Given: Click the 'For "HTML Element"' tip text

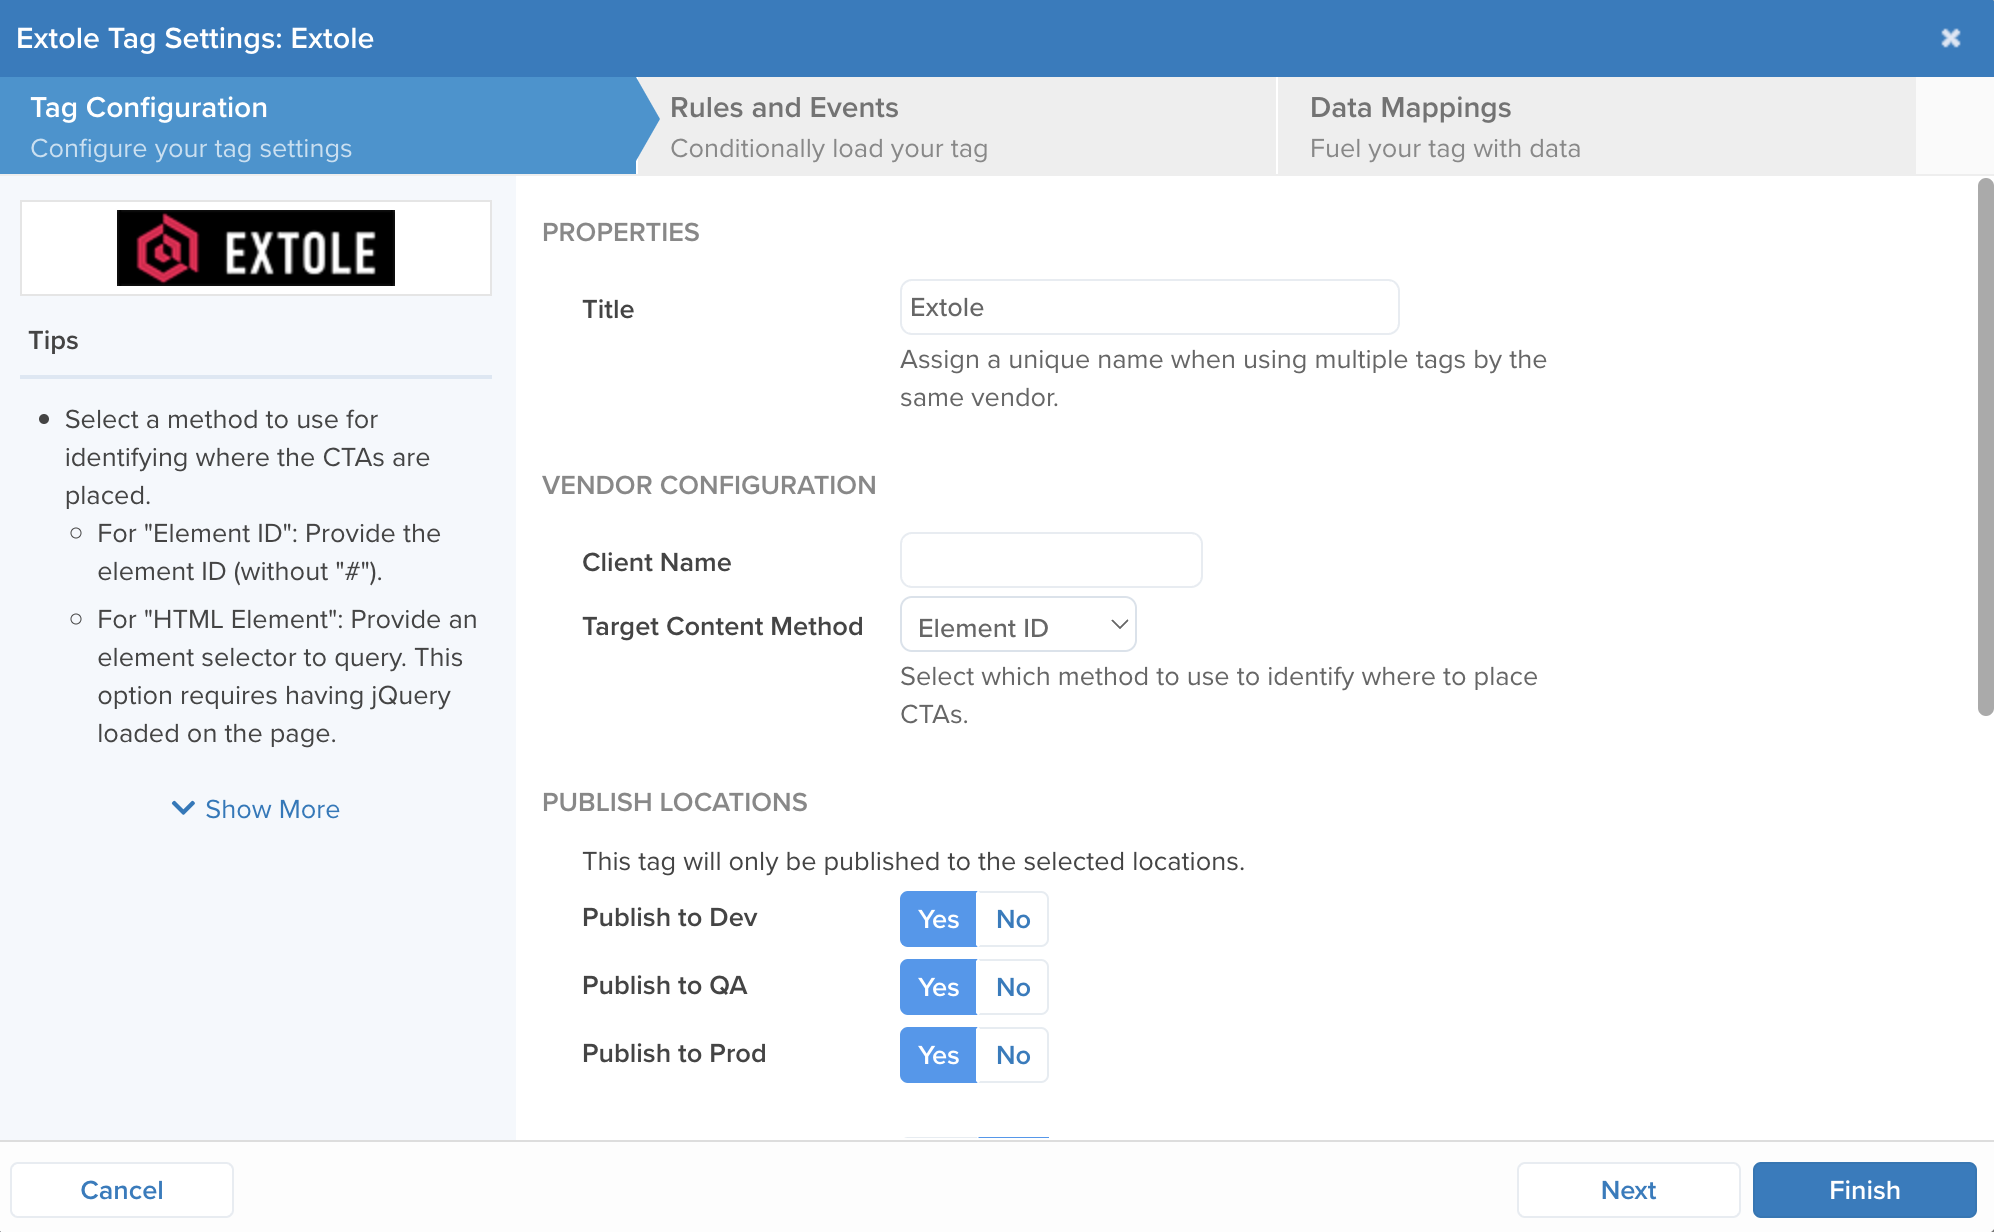Looking at the screenshot, I should [x=287, y=676].
